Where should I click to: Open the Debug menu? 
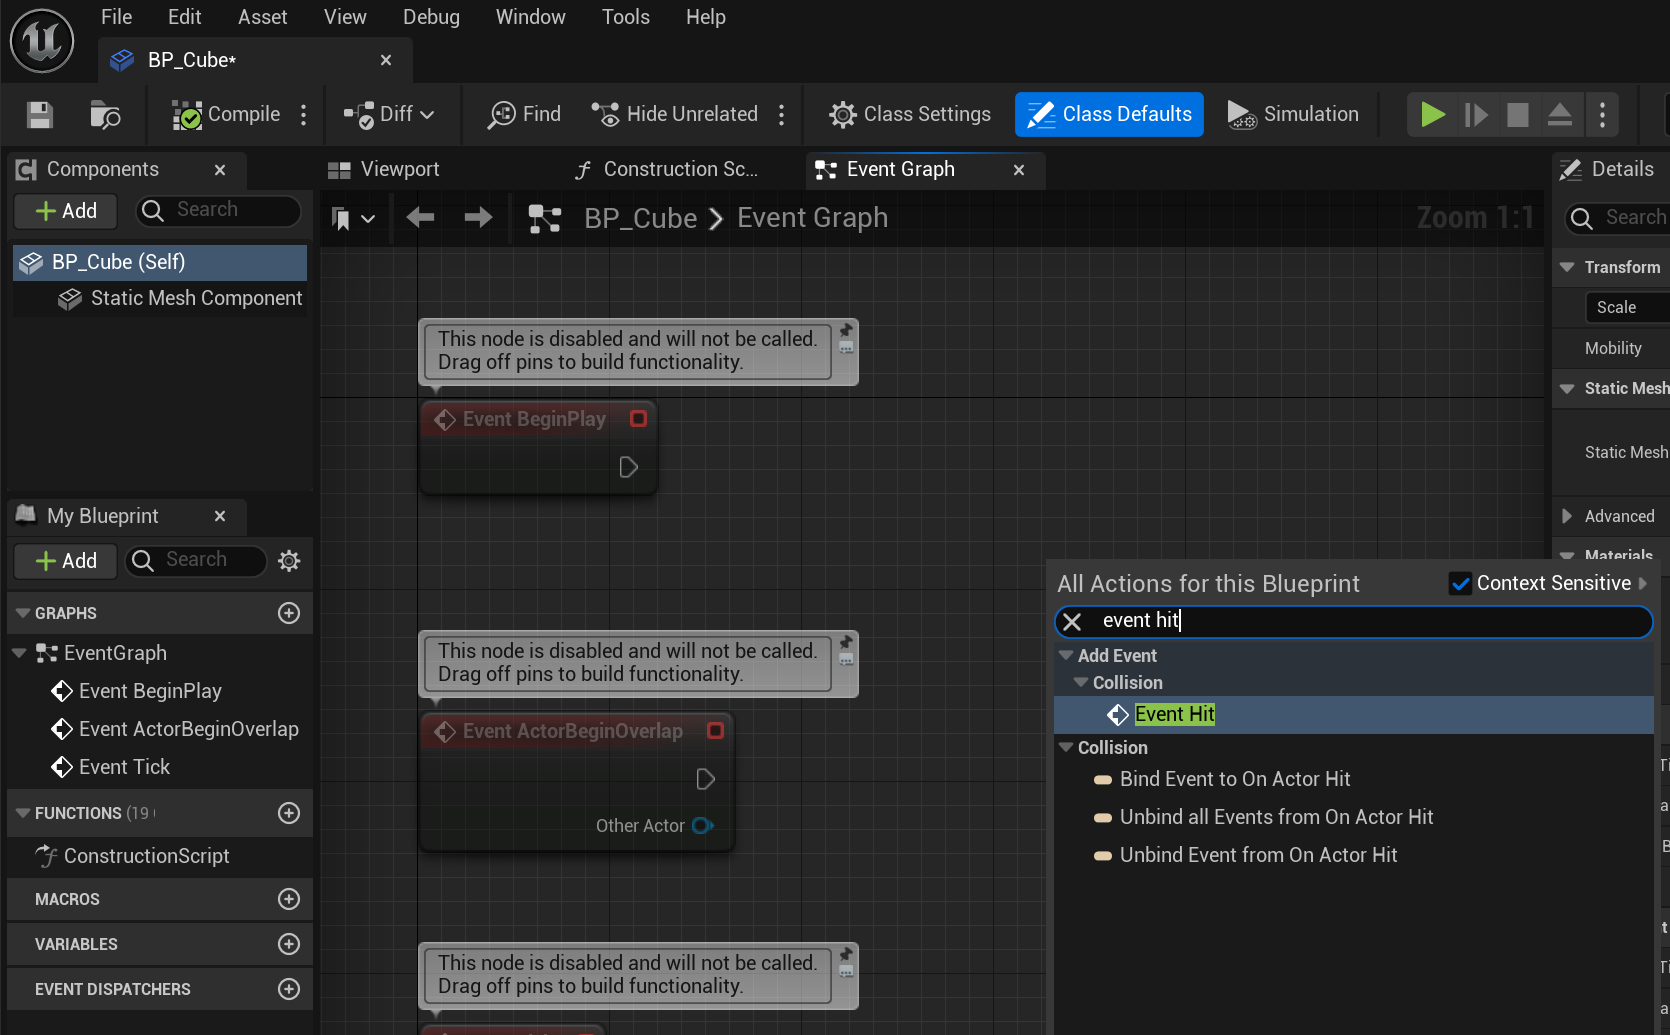pos(431,17)
